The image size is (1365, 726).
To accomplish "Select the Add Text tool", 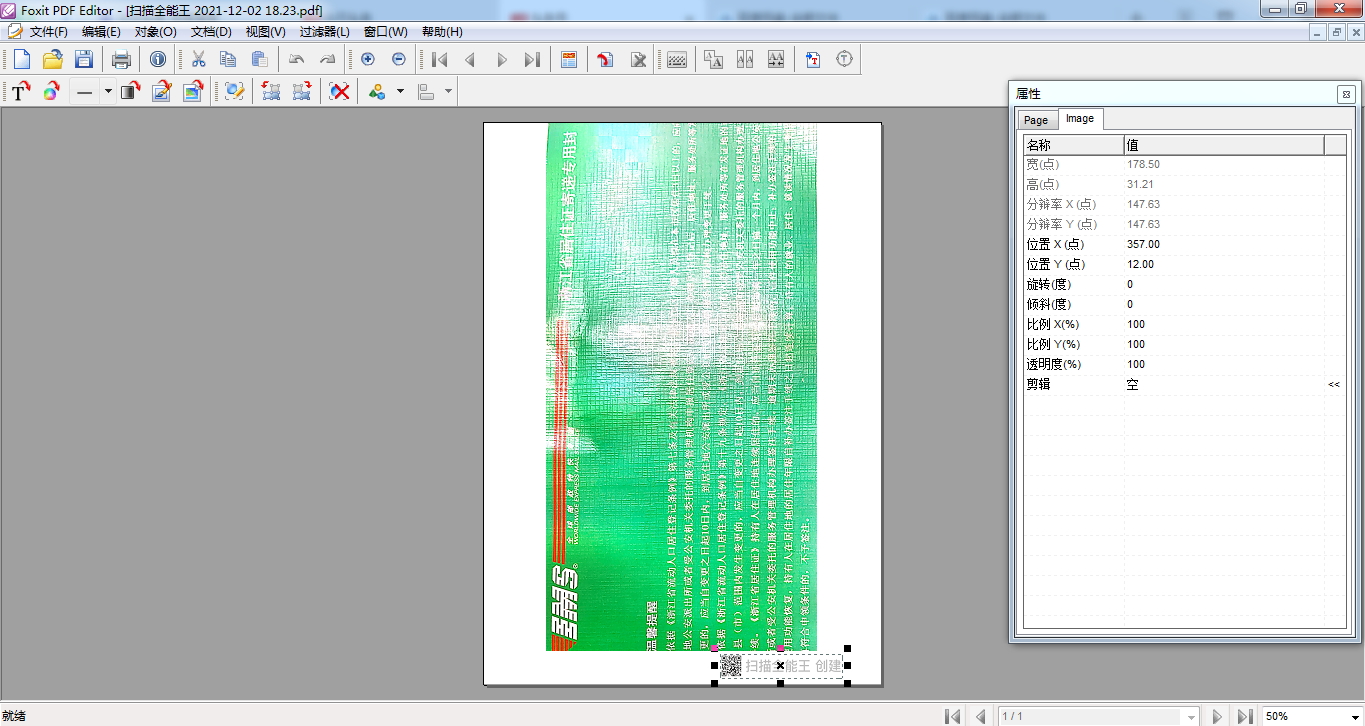I will tap(20, 91).
